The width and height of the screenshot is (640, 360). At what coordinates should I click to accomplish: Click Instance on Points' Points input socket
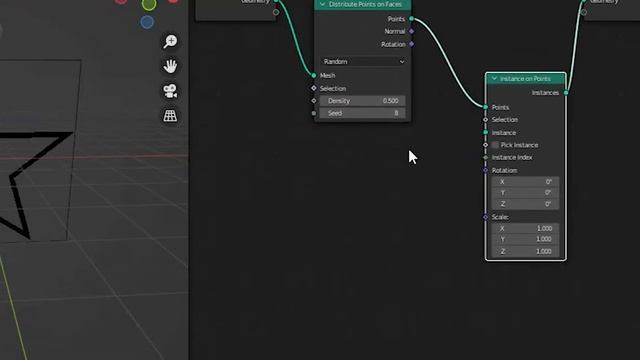tap(485, 107)
